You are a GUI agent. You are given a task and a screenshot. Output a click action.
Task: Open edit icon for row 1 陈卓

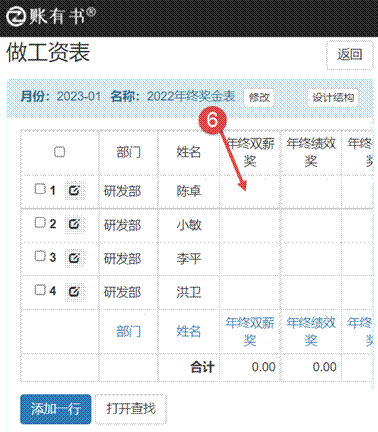[x=74, y=191]
